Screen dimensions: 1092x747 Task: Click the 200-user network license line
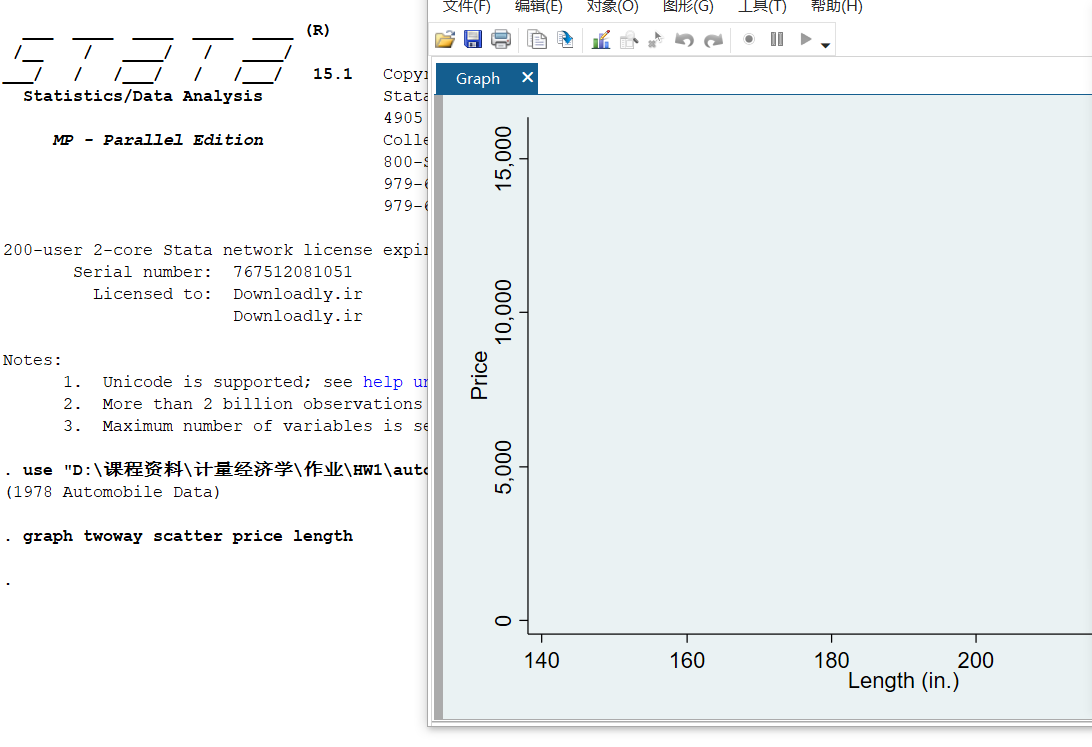216,250
